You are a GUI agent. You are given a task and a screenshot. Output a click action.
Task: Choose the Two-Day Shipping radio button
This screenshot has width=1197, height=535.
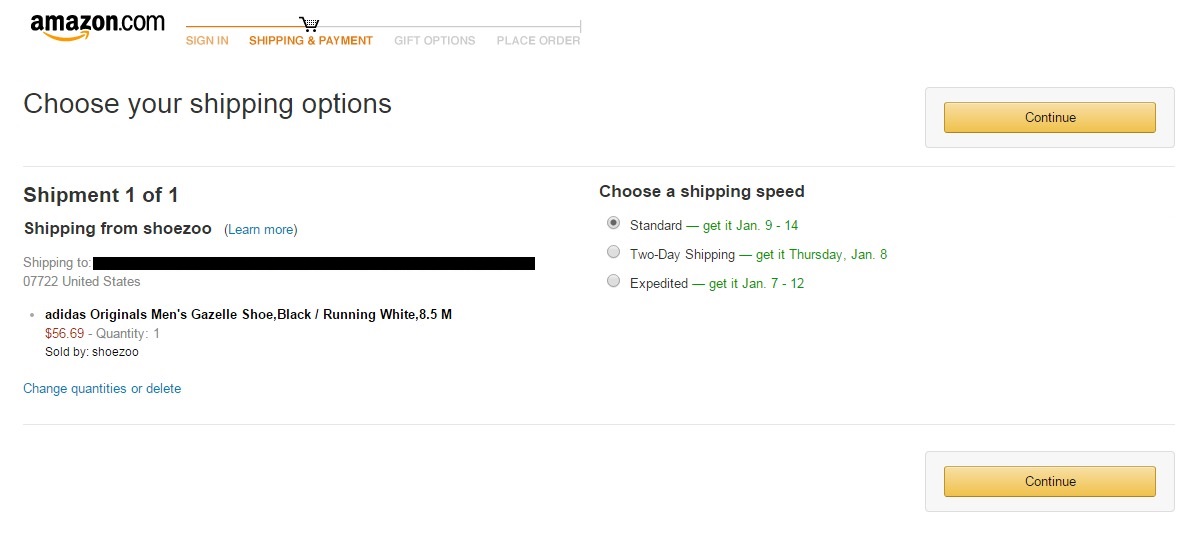[x=614, y=253]
